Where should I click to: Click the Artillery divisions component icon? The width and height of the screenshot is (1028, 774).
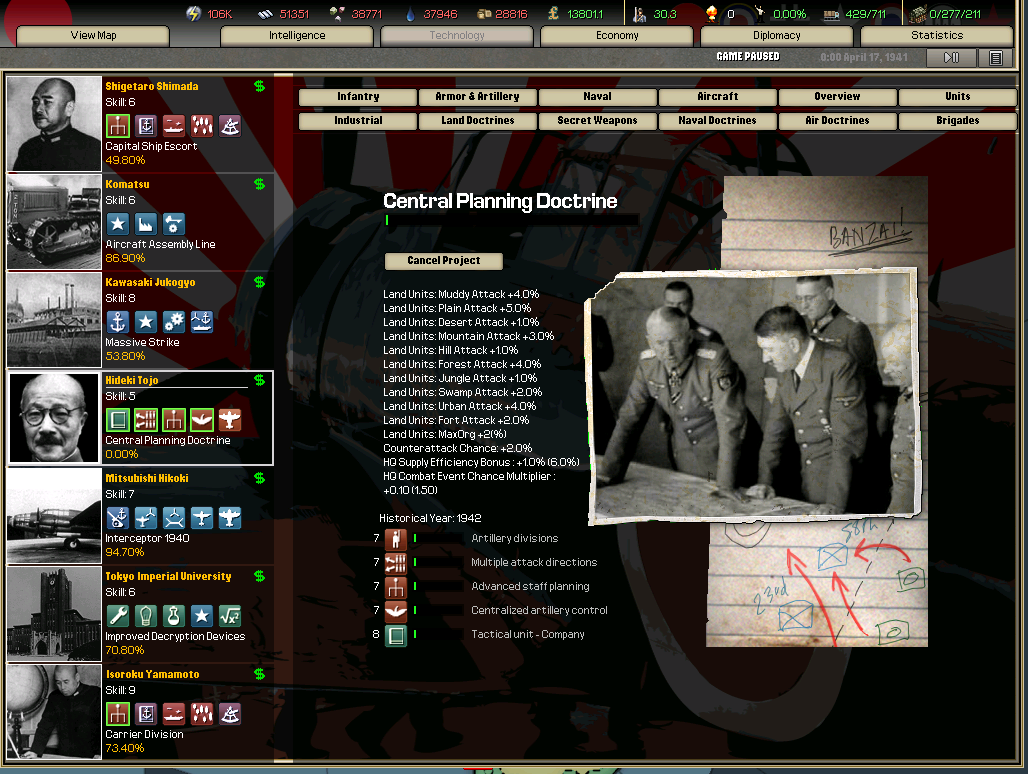click(x=396, y=539)
